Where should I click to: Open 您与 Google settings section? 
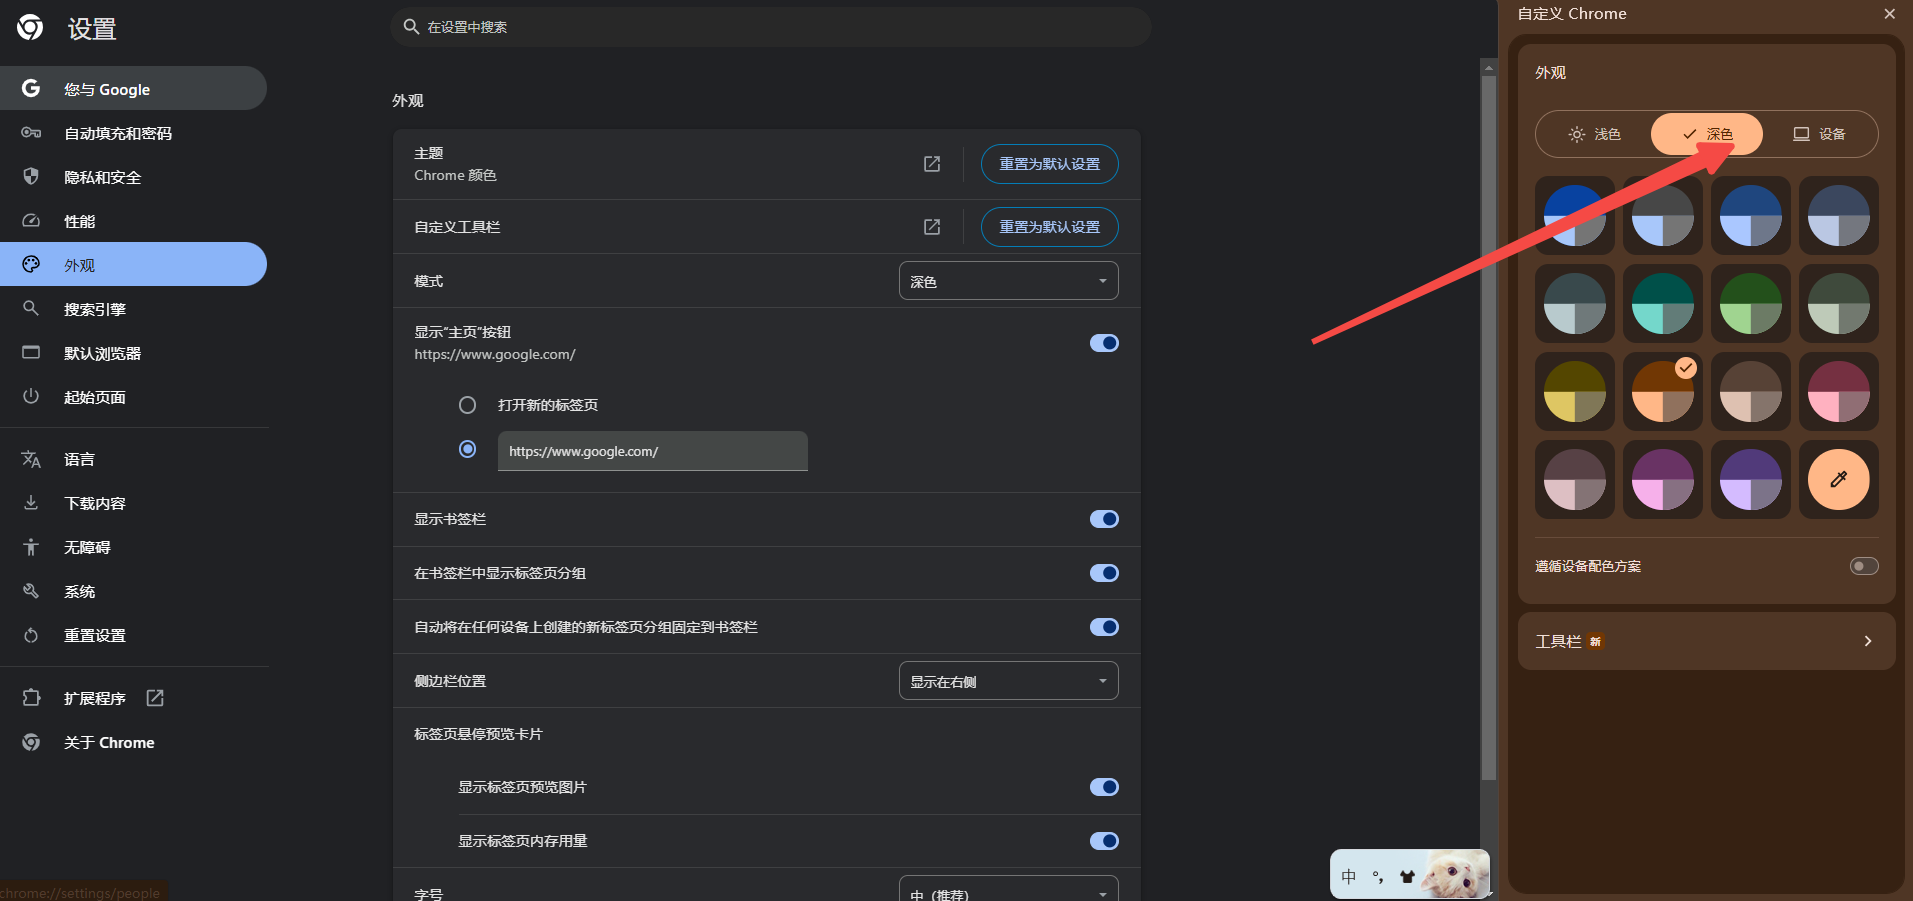point(133,89)
